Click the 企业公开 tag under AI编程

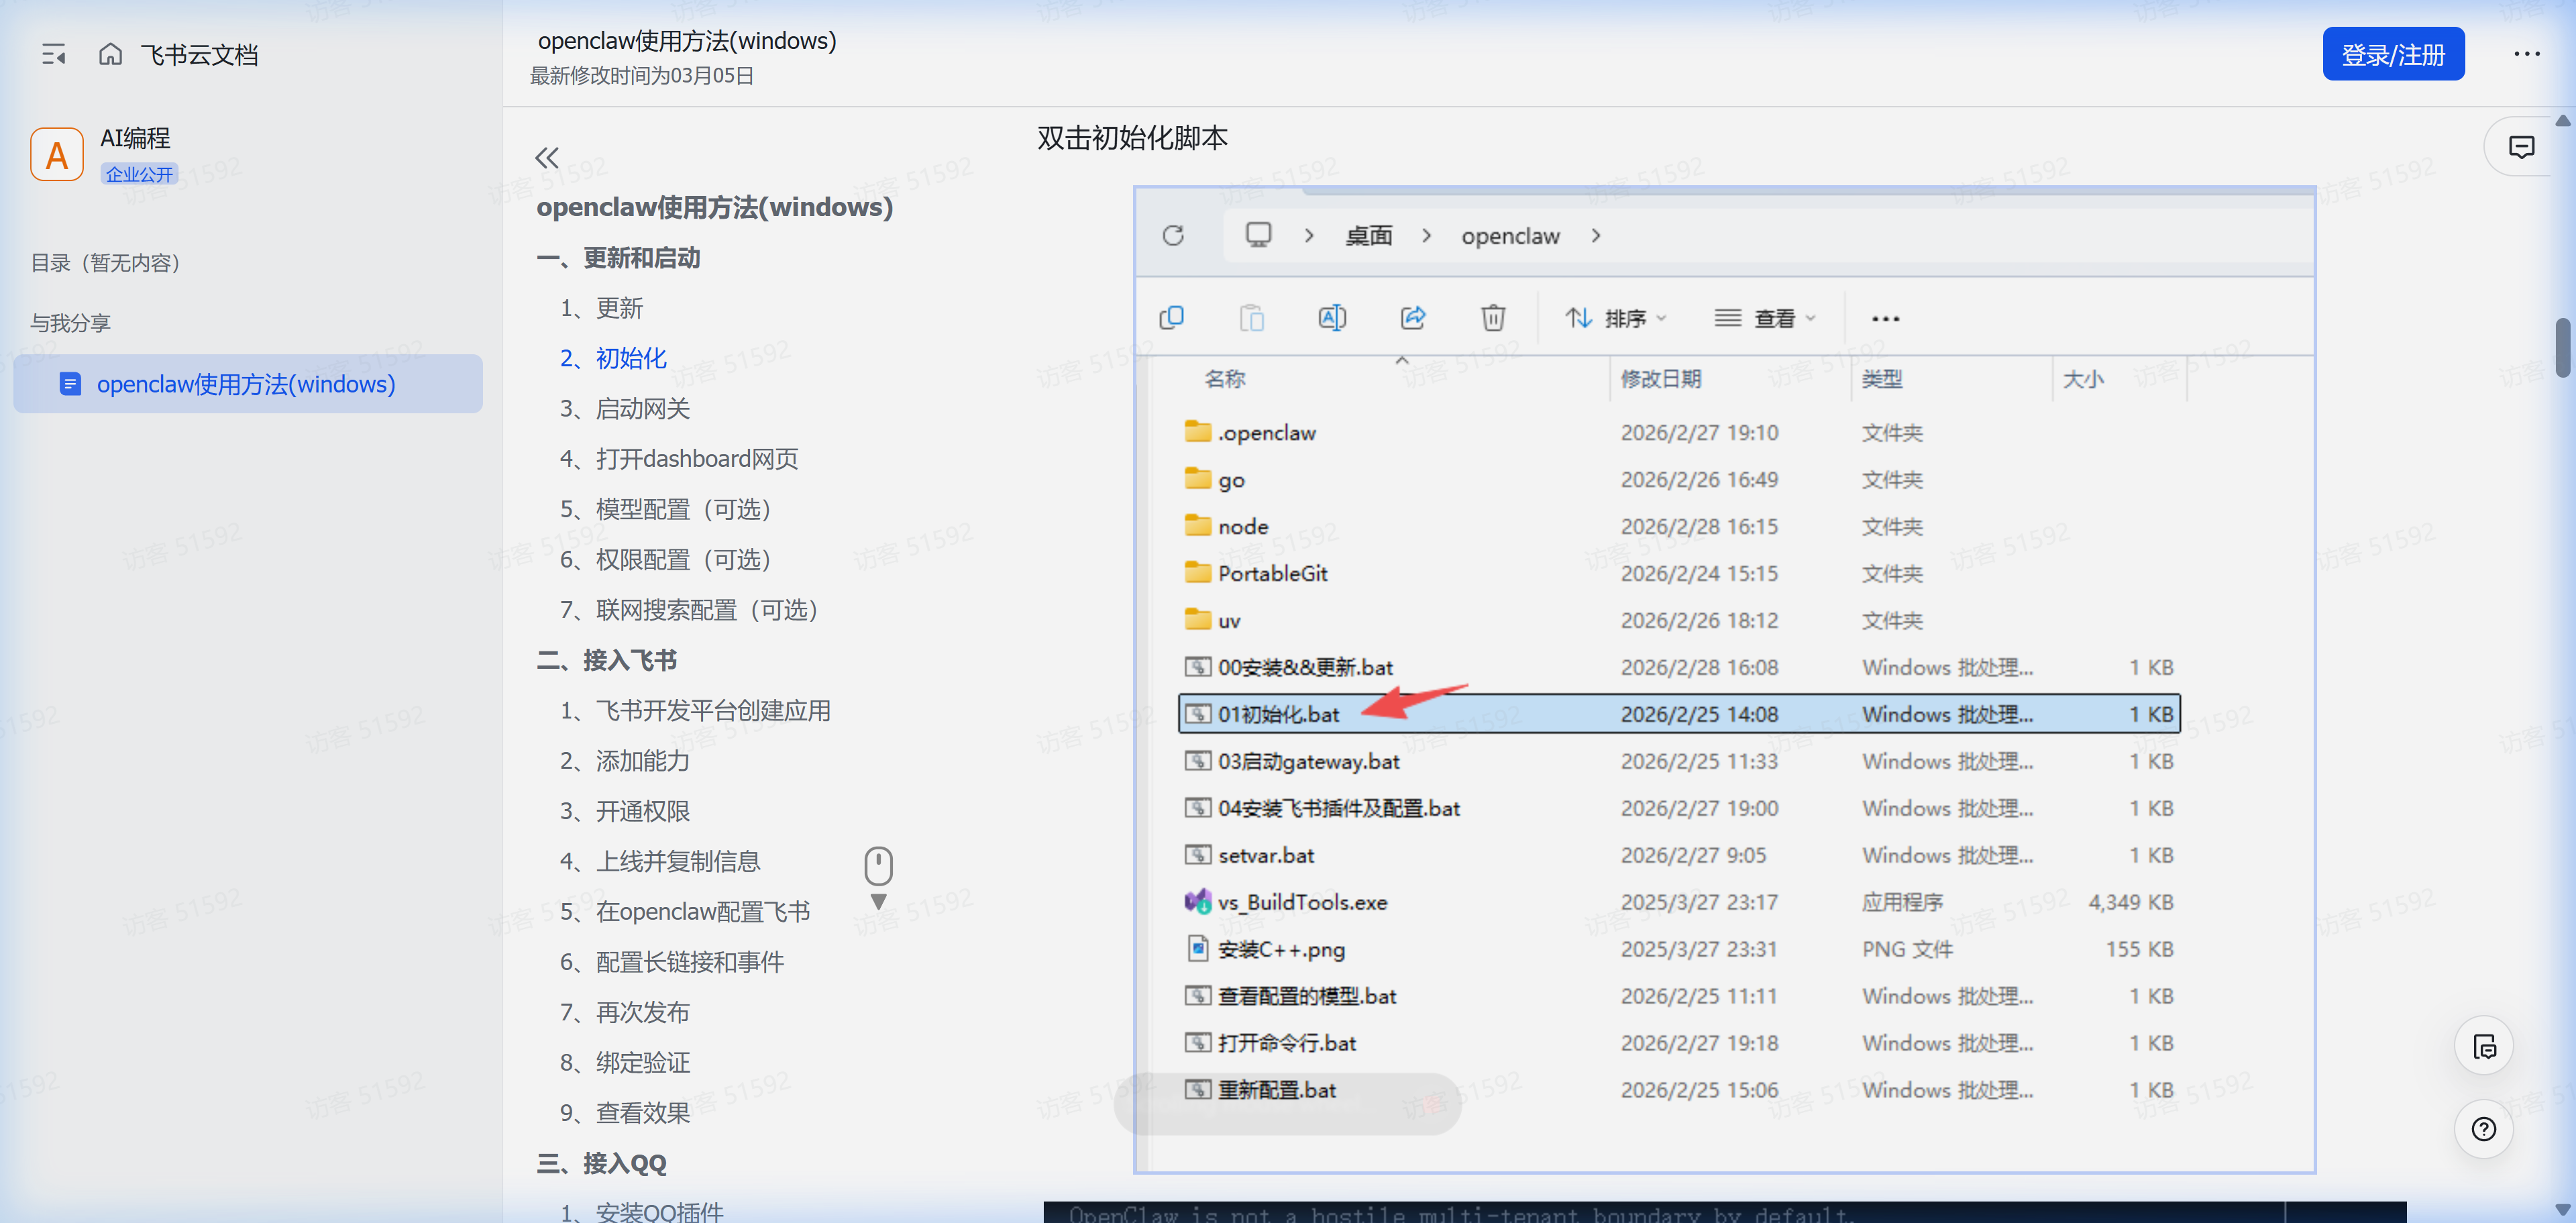(x=139, y=174)
